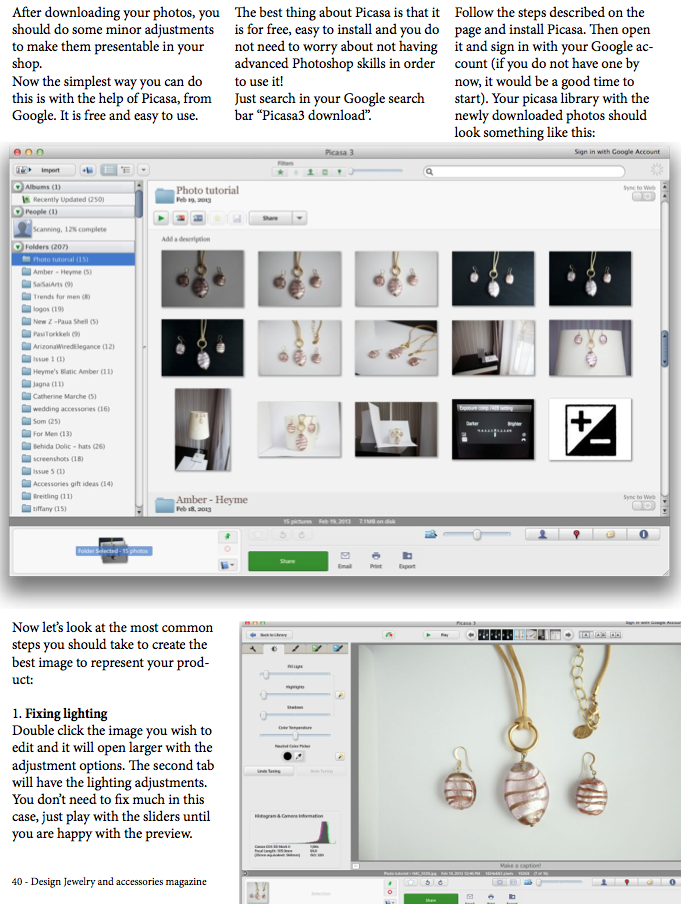Select the Photo tutorial (15) folder

[73, 259]
